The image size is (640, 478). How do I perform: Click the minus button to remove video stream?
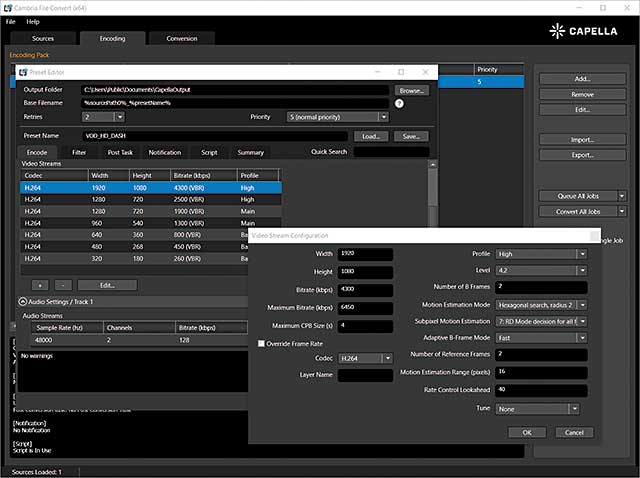(x=63, y=285)
